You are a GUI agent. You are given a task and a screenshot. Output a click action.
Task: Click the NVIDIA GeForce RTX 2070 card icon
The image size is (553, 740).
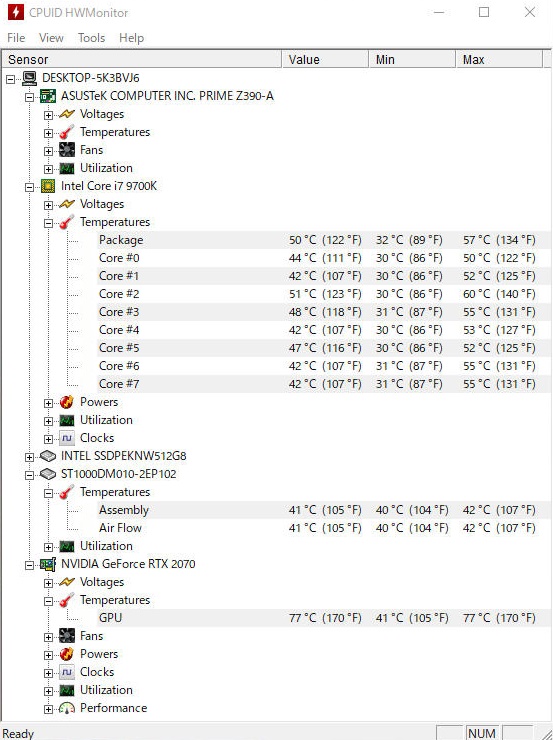pyautogui.click(x=48, y=564)
